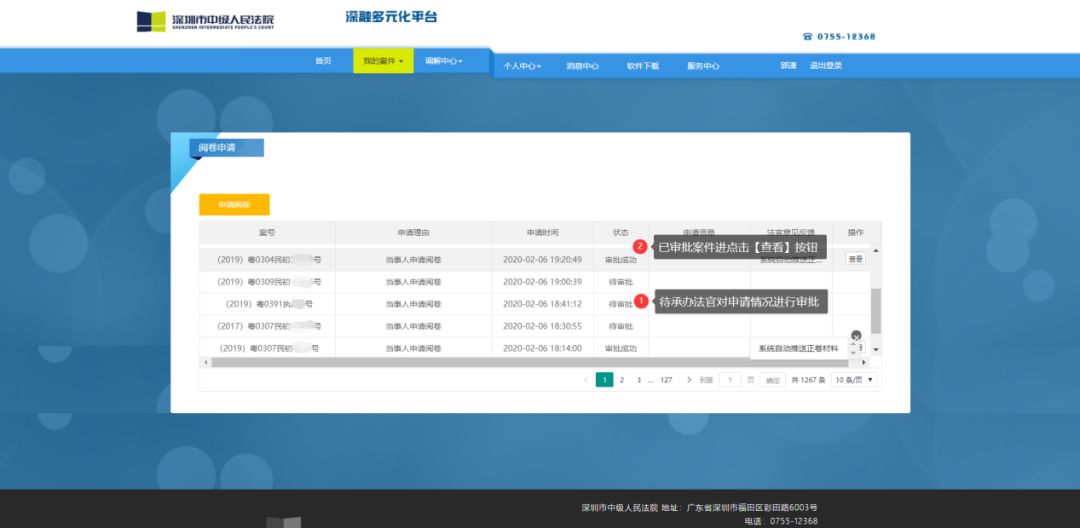Navigate to 首页 in the navigation bar

323,62
